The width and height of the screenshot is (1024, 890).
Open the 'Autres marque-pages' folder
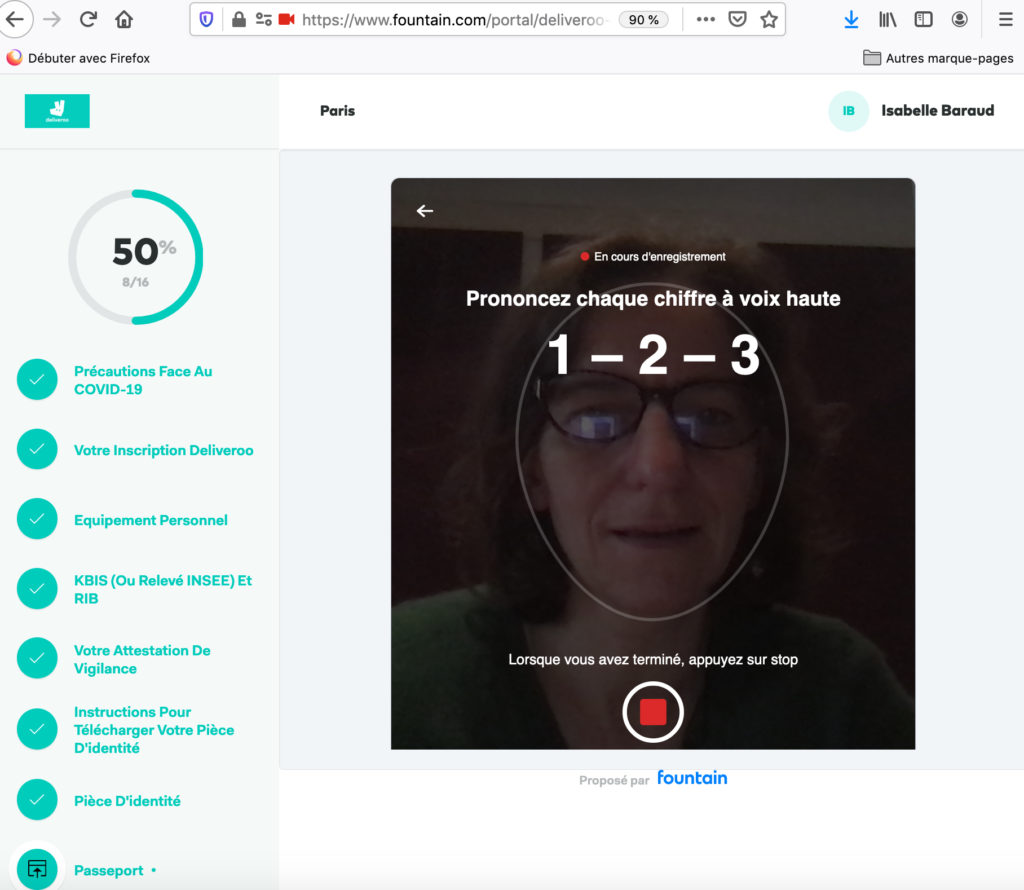click(x=938, y=58)
